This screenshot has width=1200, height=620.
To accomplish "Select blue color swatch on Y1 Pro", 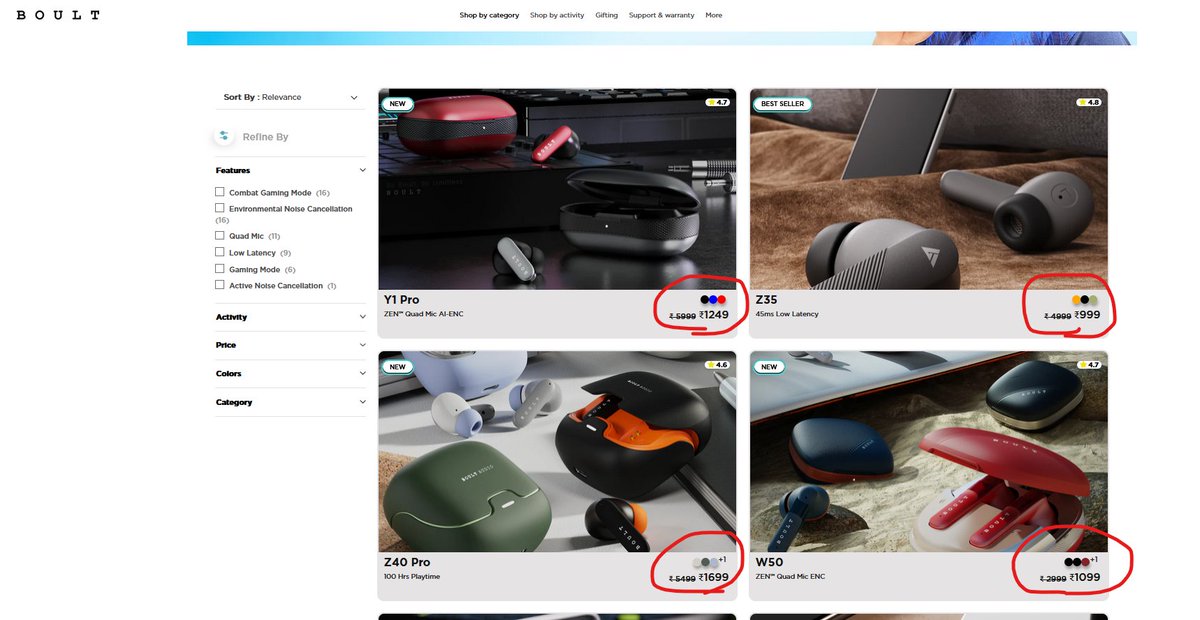I will 713,299.
